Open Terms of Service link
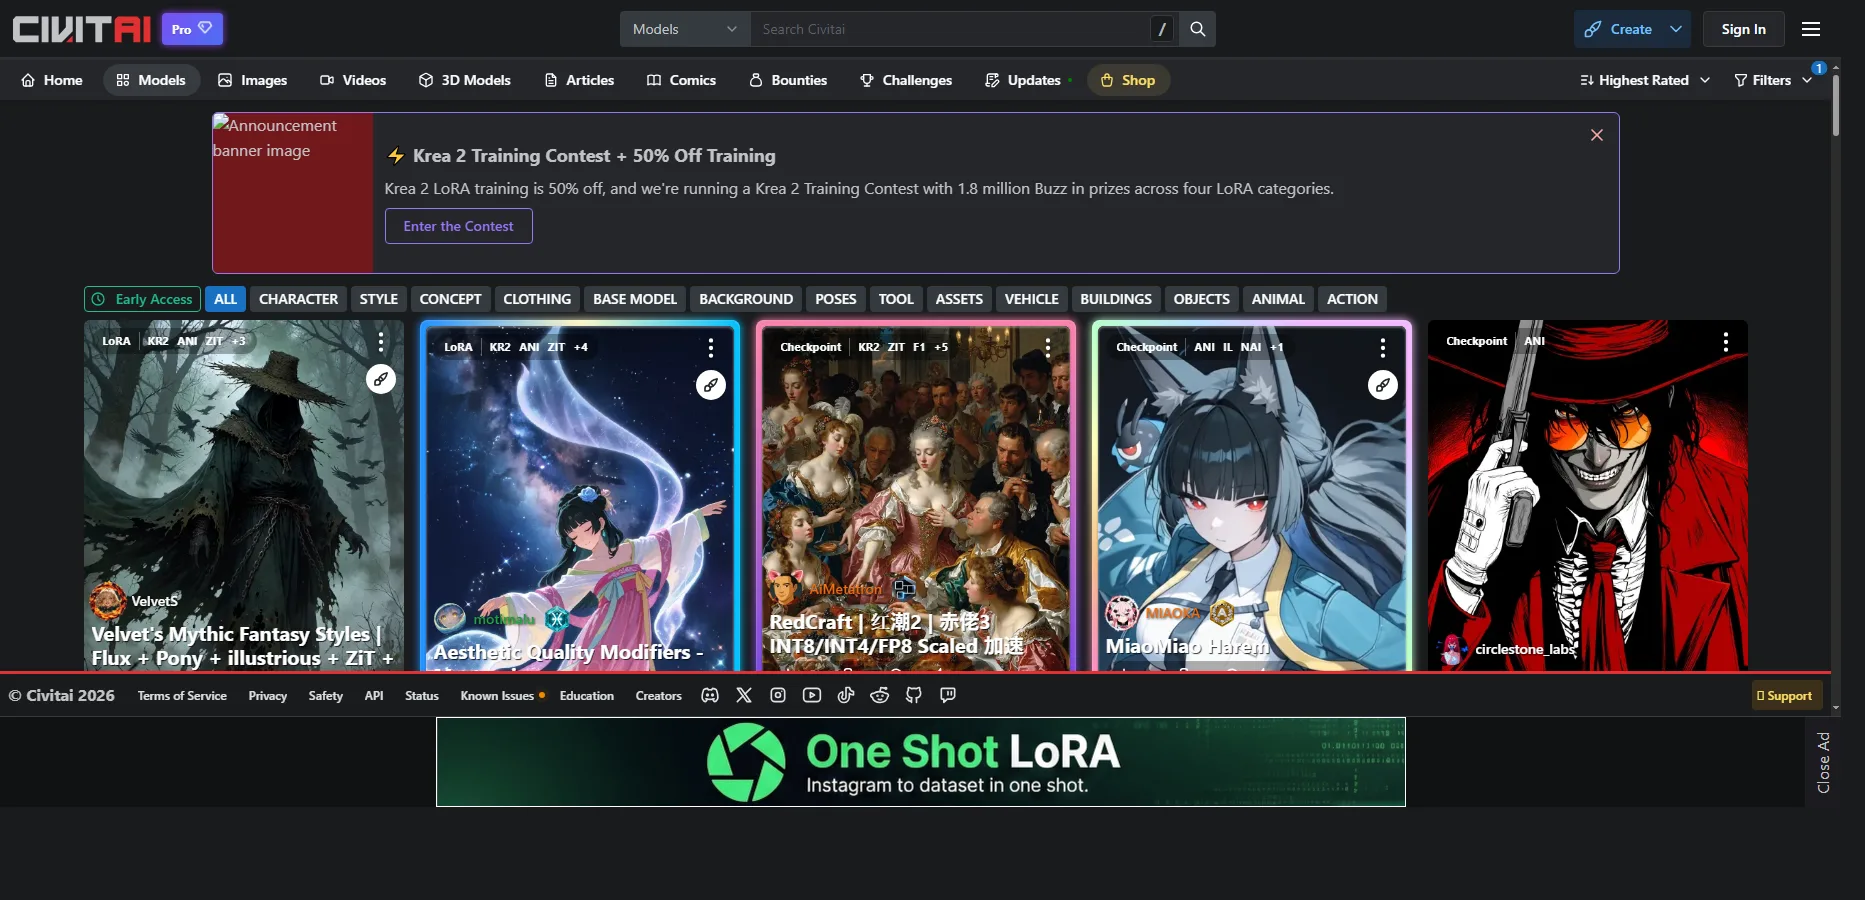1865x900 pixels. pyautogui.click(x=182, y=695)
